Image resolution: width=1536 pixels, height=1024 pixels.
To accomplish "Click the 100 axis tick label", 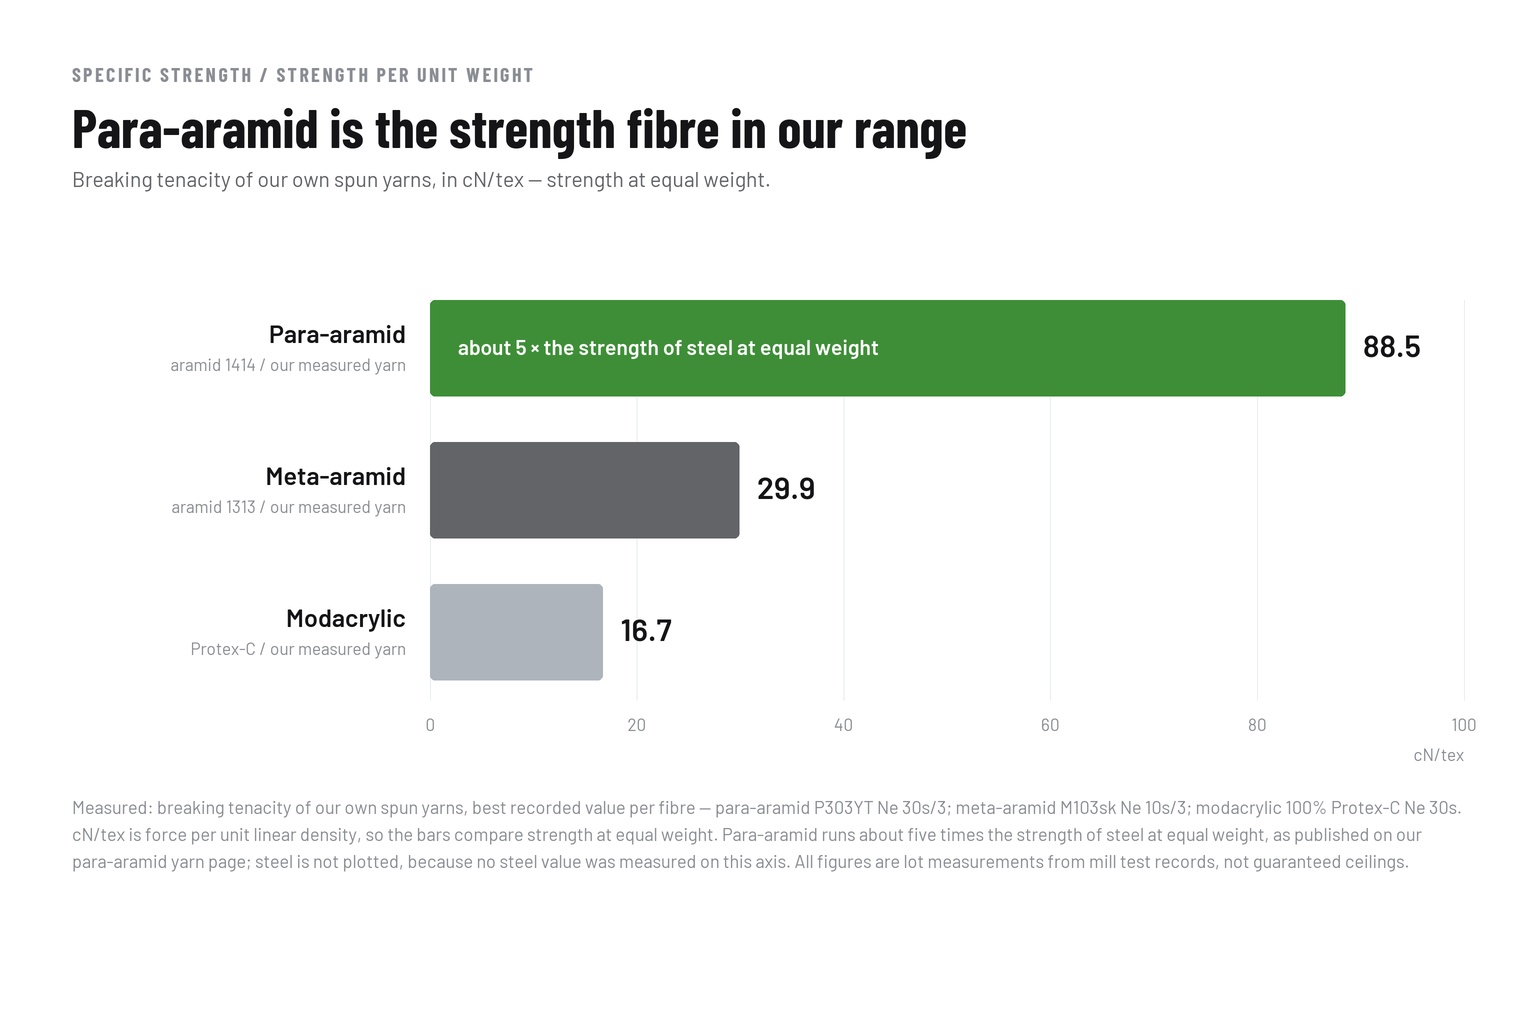I will pos(1463,725).
